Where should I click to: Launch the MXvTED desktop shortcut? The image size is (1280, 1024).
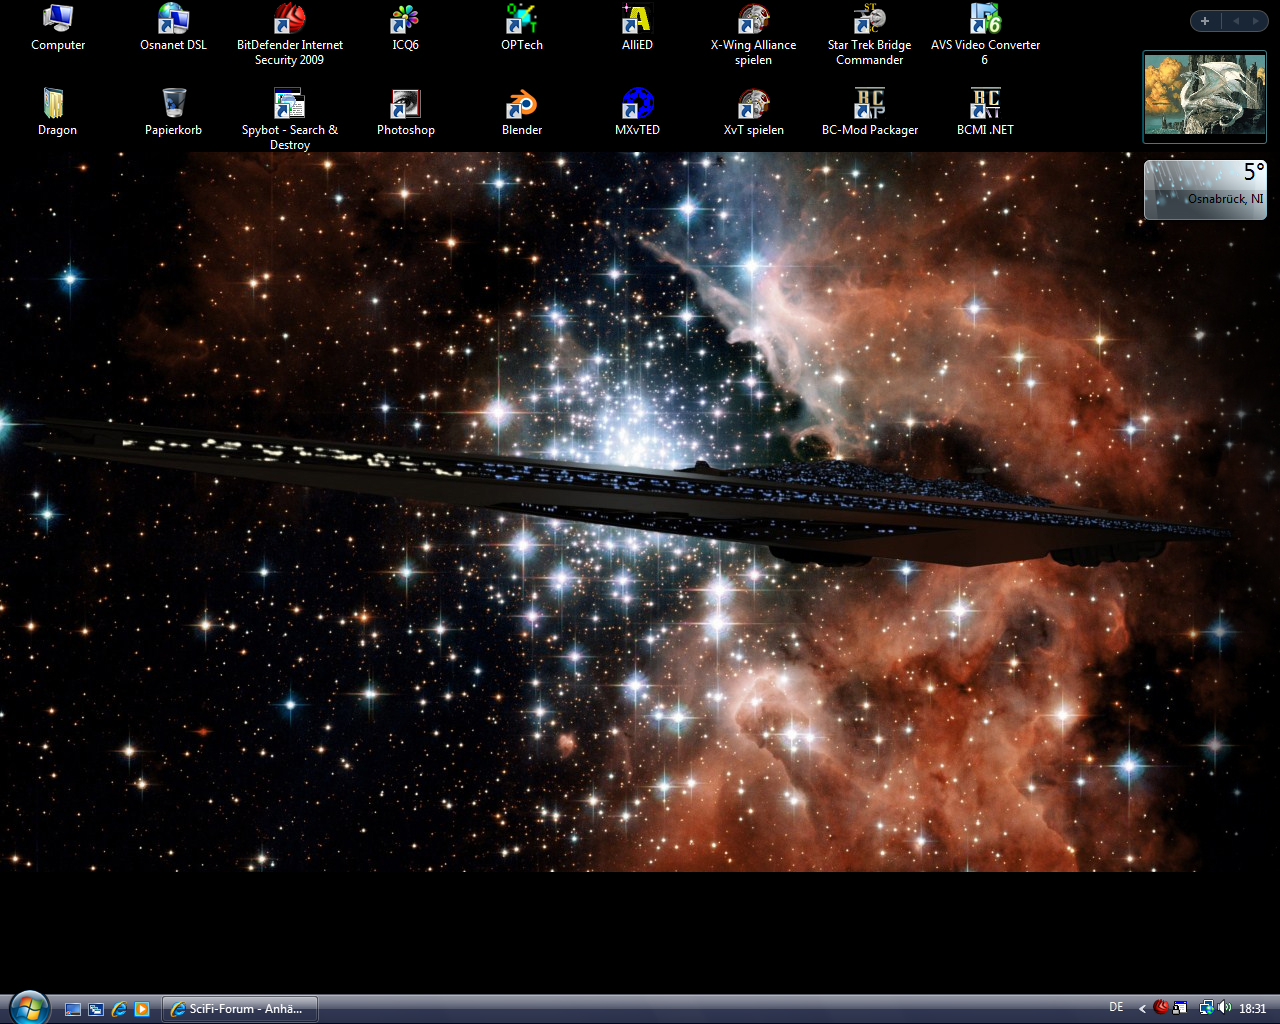click(637, 105)
